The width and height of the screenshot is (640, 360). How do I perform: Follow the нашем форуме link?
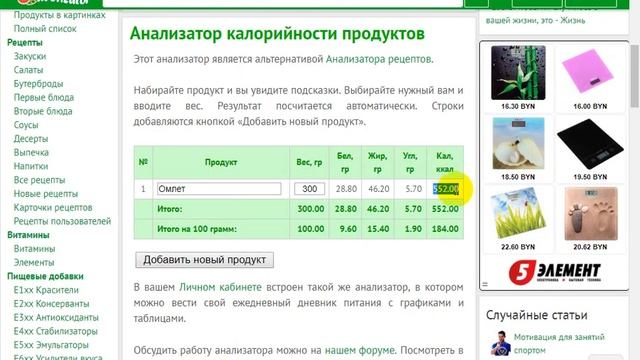360,351
